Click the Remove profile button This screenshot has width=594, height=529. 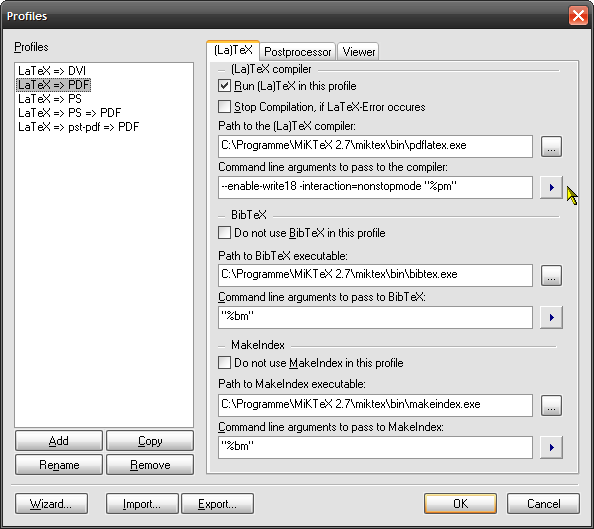(x=150, y=465)
